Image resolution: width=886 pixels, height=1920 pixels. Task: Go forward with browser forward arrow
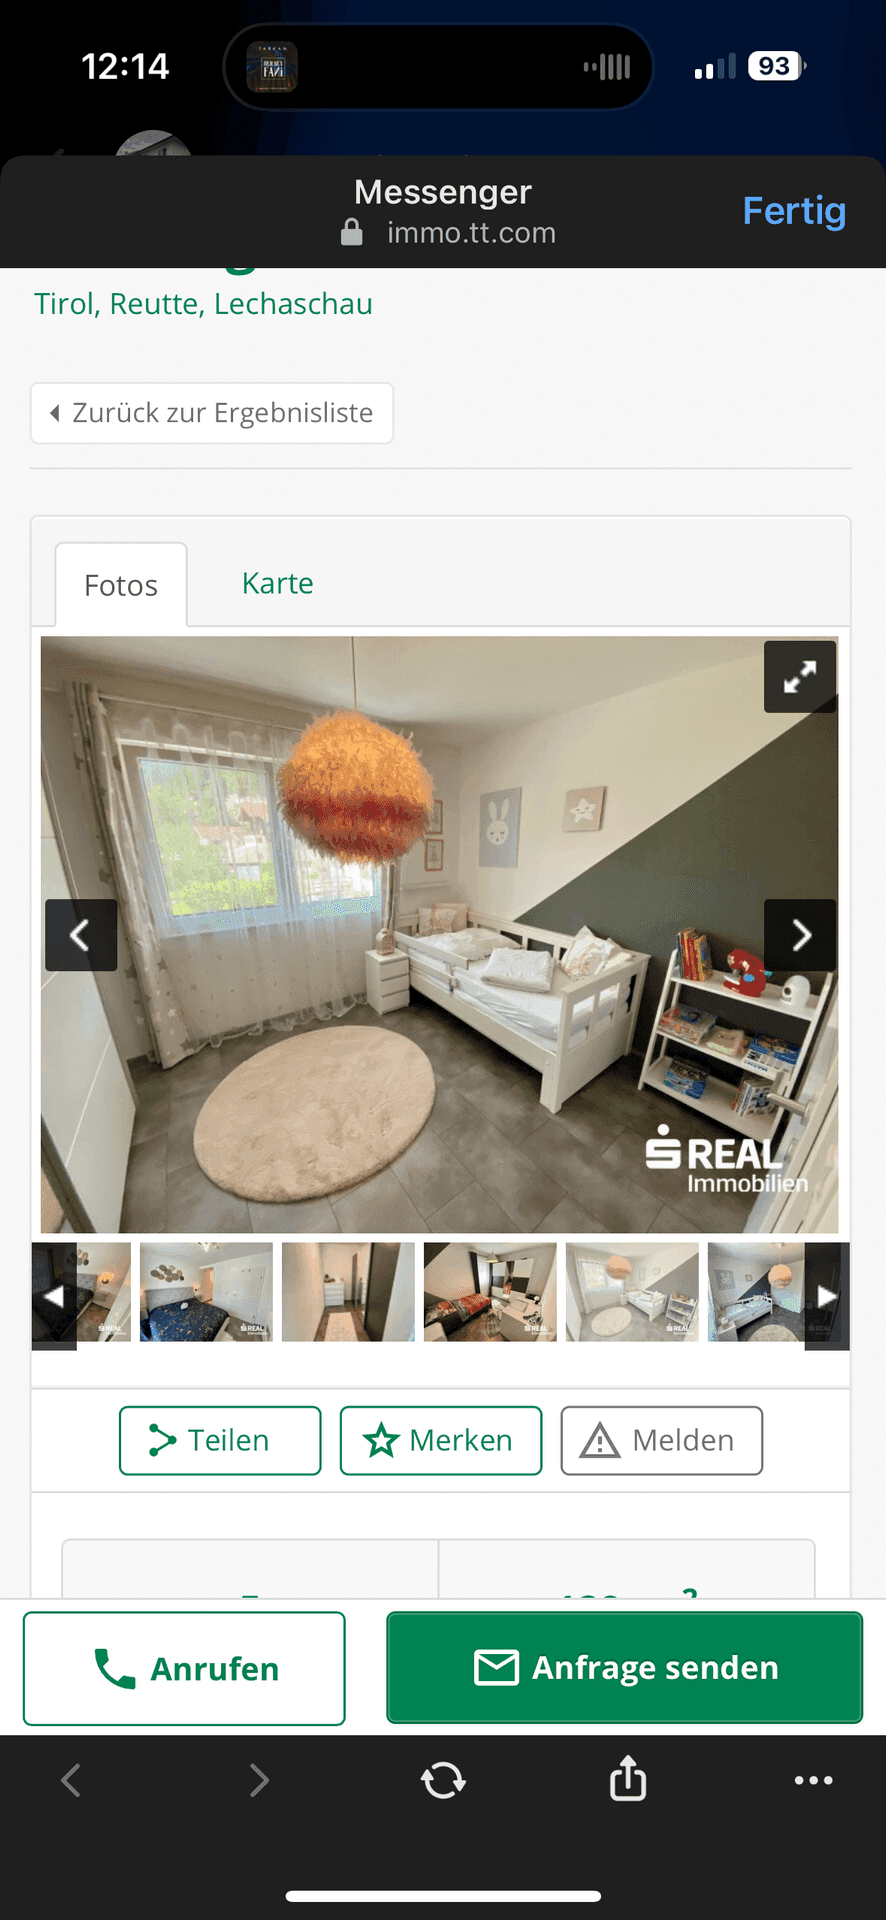[258, 1780]
